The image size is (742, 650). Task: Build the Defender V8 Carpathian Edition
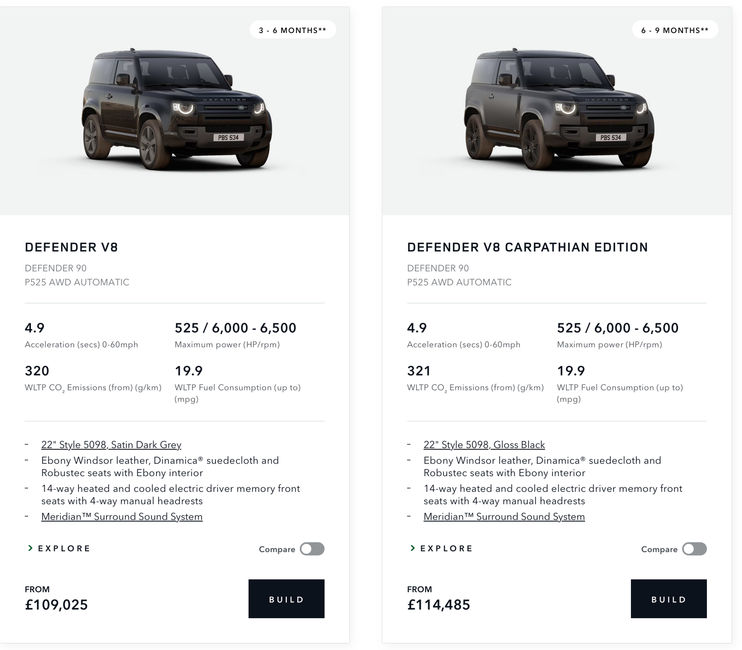click(669, 598)
